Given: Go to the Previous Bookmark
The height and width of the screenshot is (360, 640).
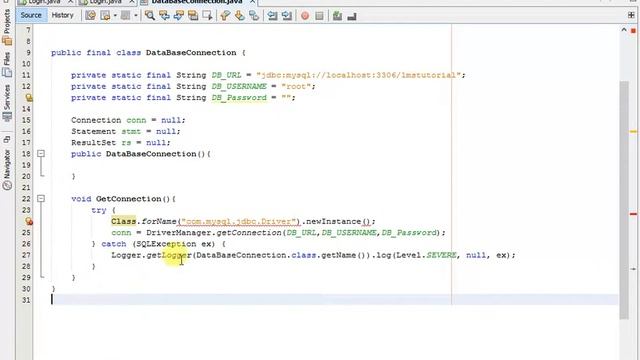Looking at the screenshot, I should coord(225,16).
